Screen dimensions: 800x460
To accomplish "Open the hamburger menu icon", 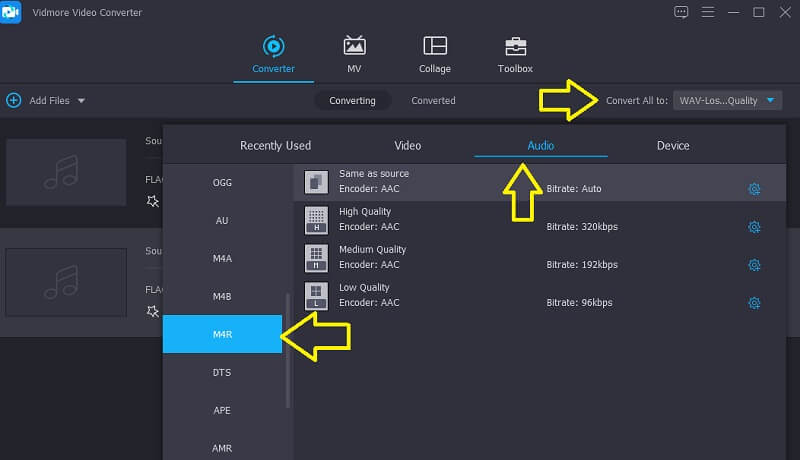I will point(708,12).
